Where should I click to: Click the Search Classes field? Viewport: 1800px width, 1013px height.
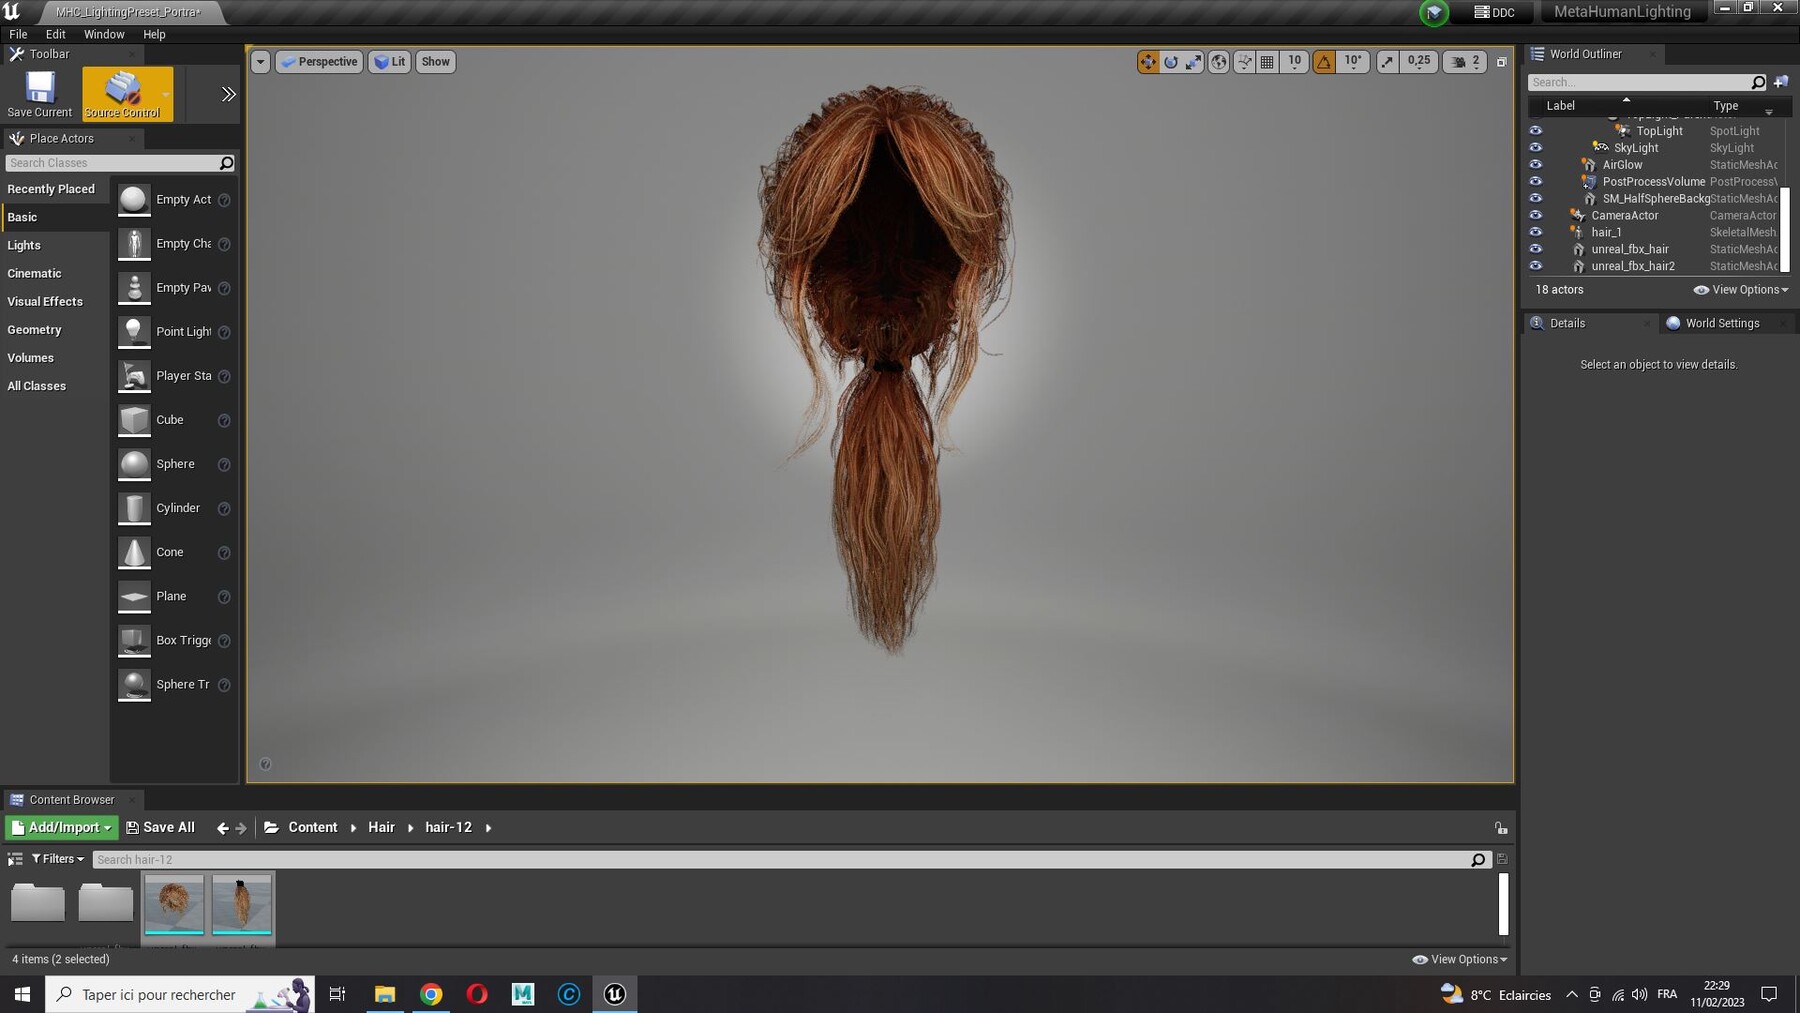tap(112, 163)
